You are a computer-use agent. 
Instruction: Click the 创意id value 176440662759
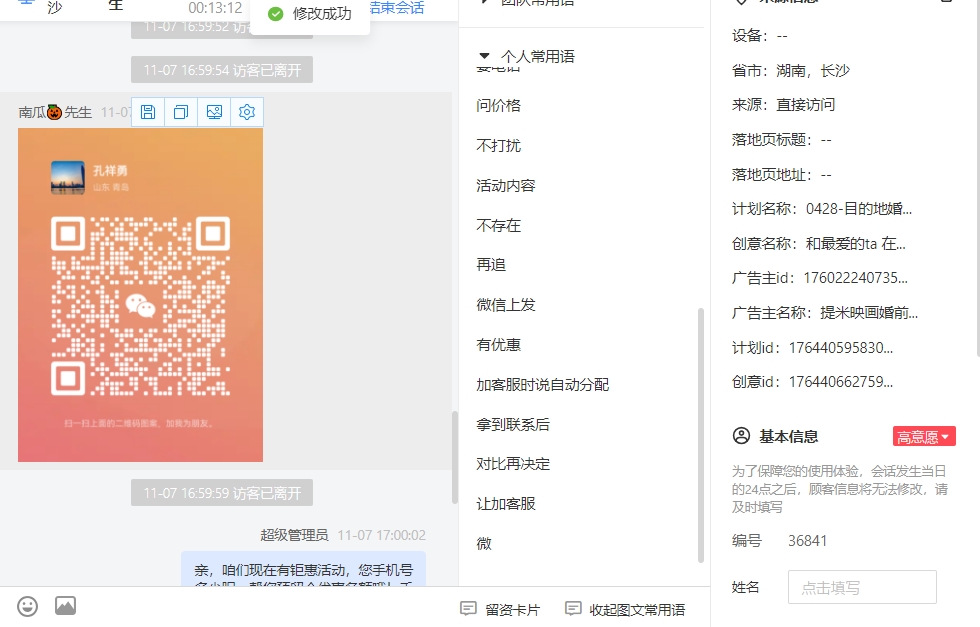(841, 382)
